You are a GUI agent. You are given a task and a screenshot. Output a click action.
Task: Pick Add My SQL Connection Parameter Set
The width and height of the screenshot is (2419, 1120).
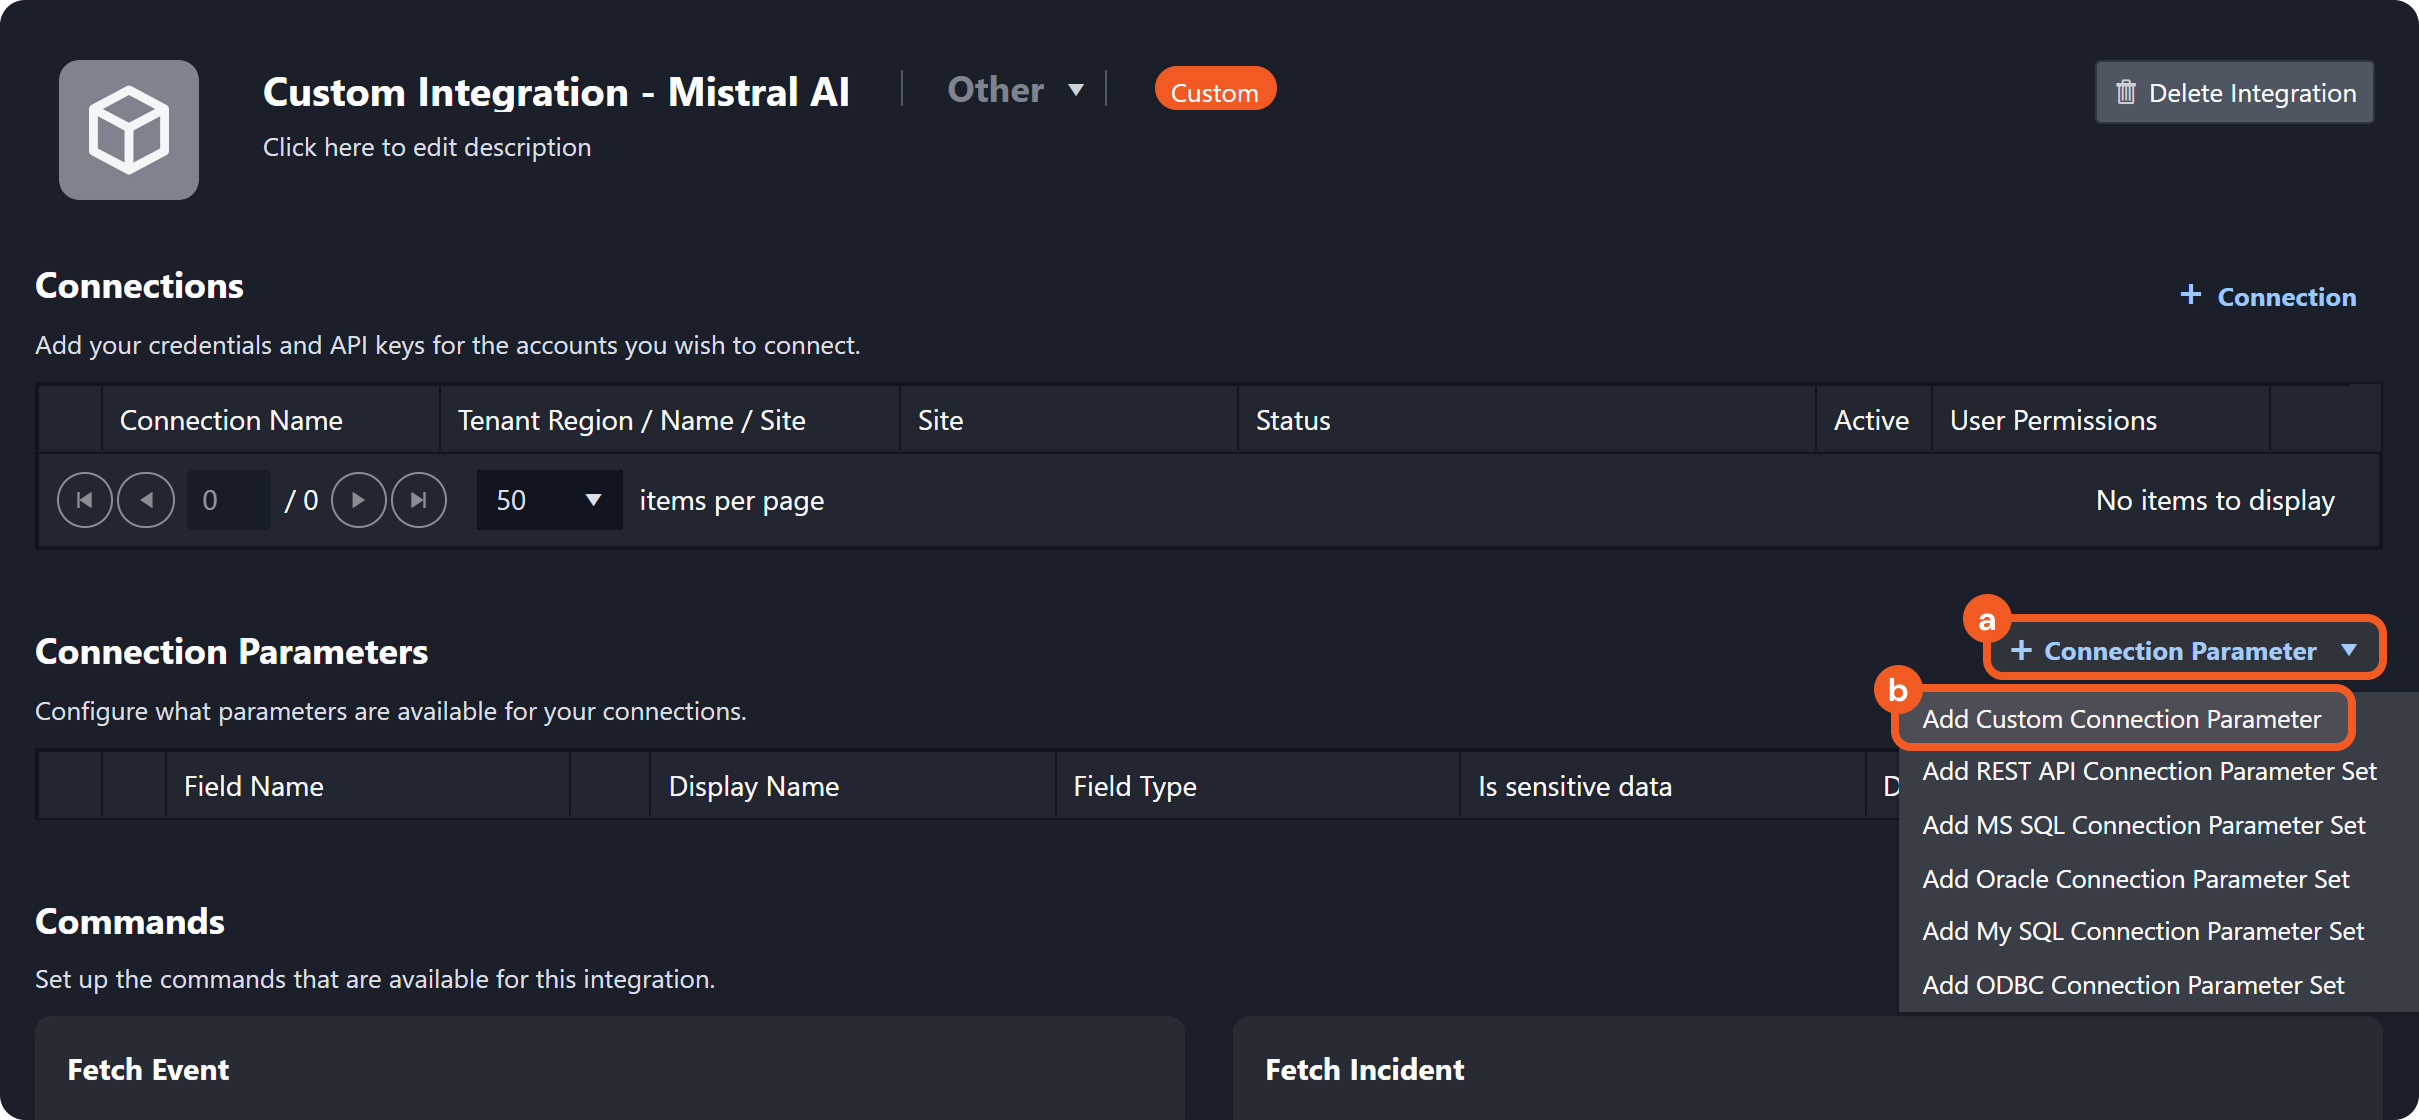point(2142,931)
